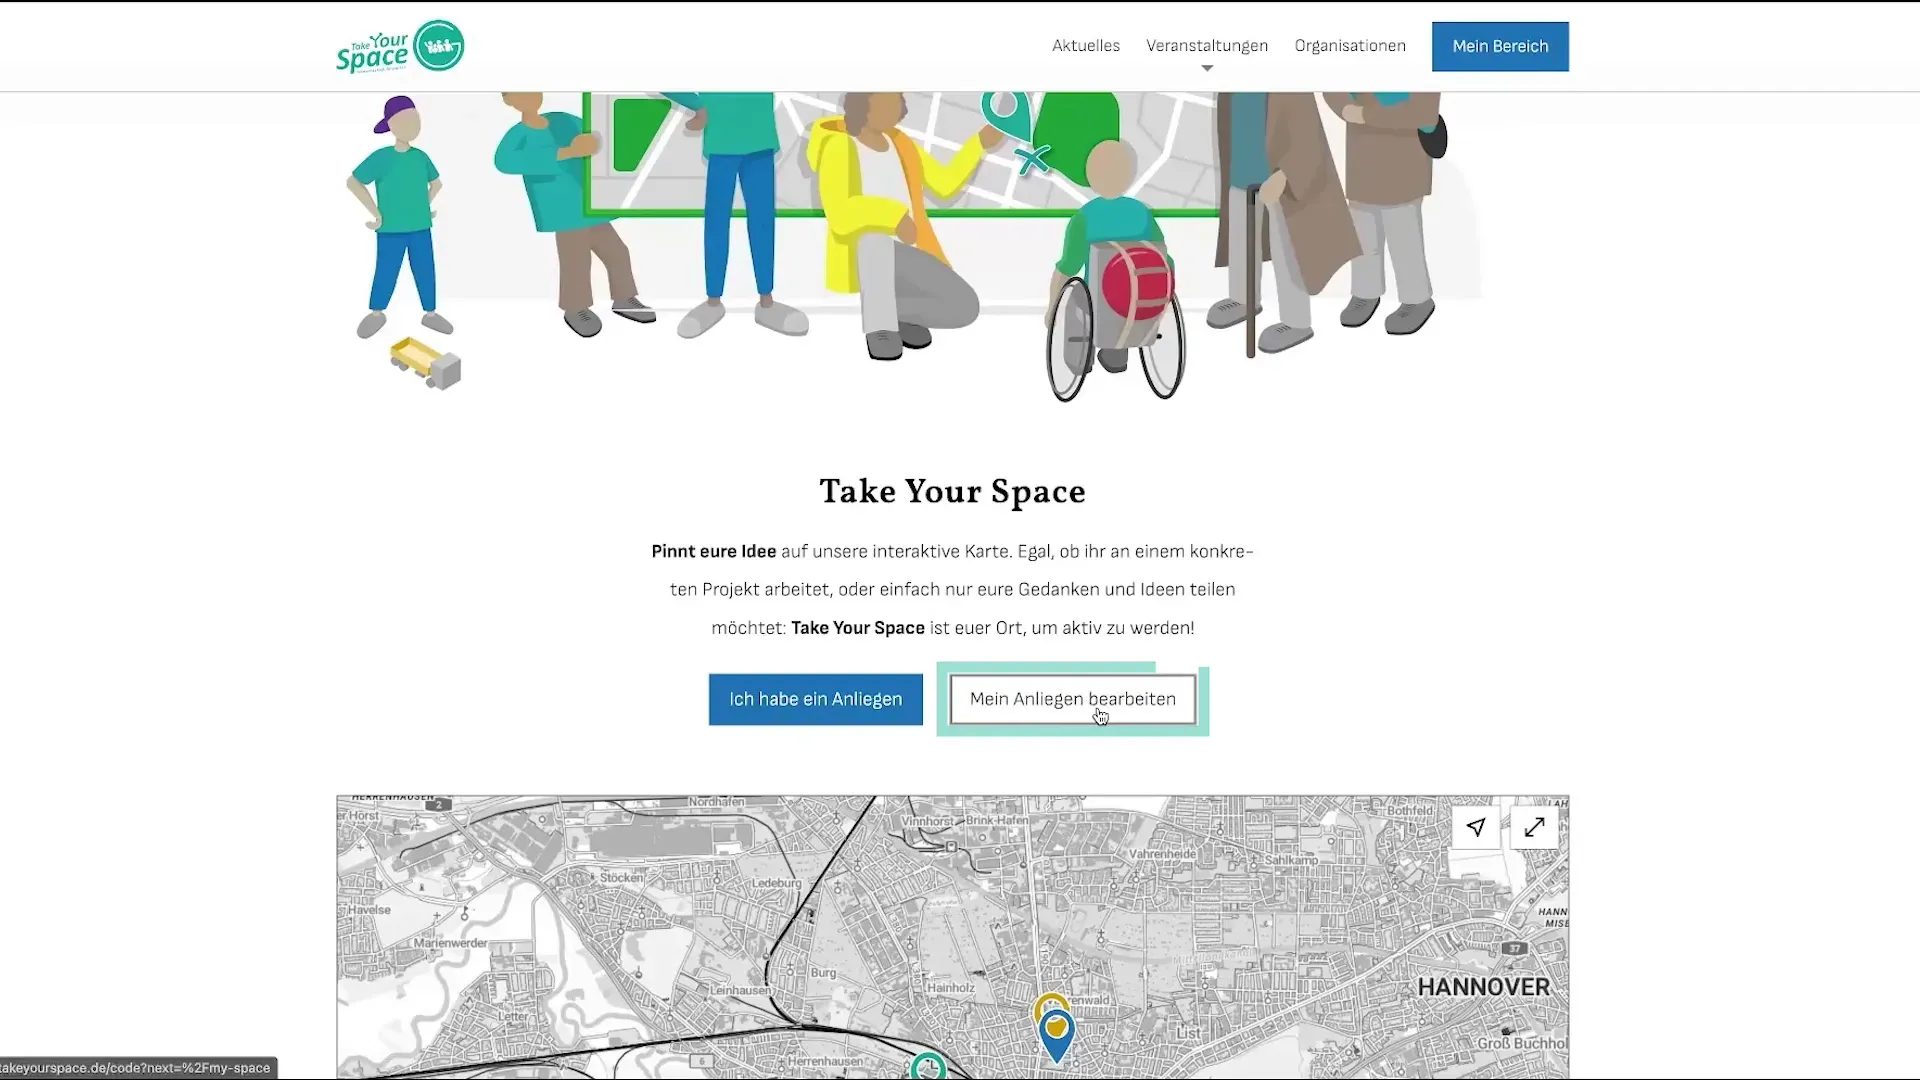Open the Veranstaltungen menu
The height and width of the screenshot is (1080, 1920).
(x=1207, y=46)
